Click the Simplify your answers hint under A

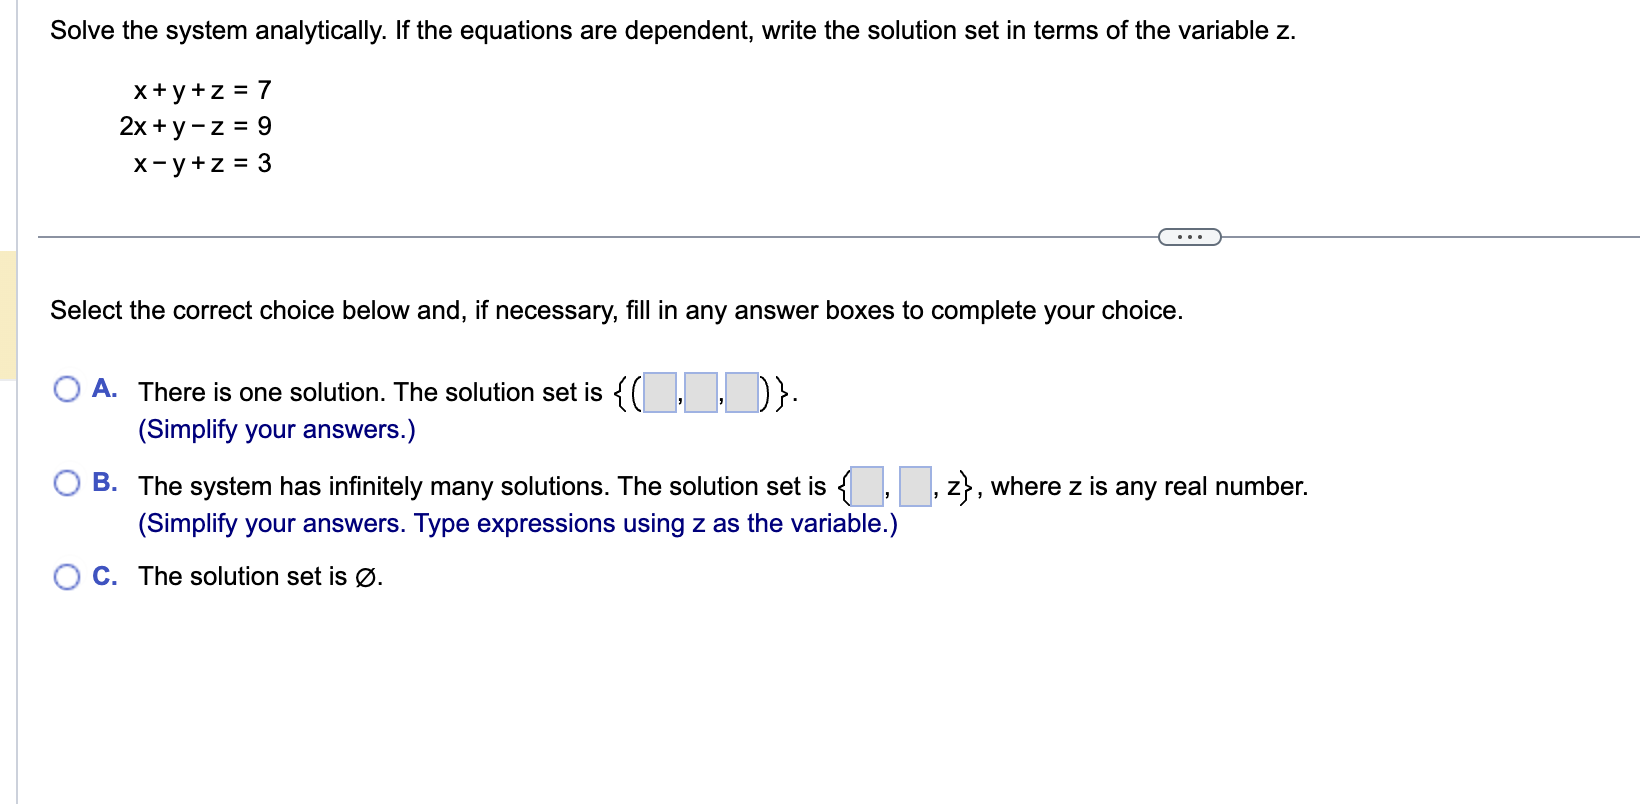[276, 429]
